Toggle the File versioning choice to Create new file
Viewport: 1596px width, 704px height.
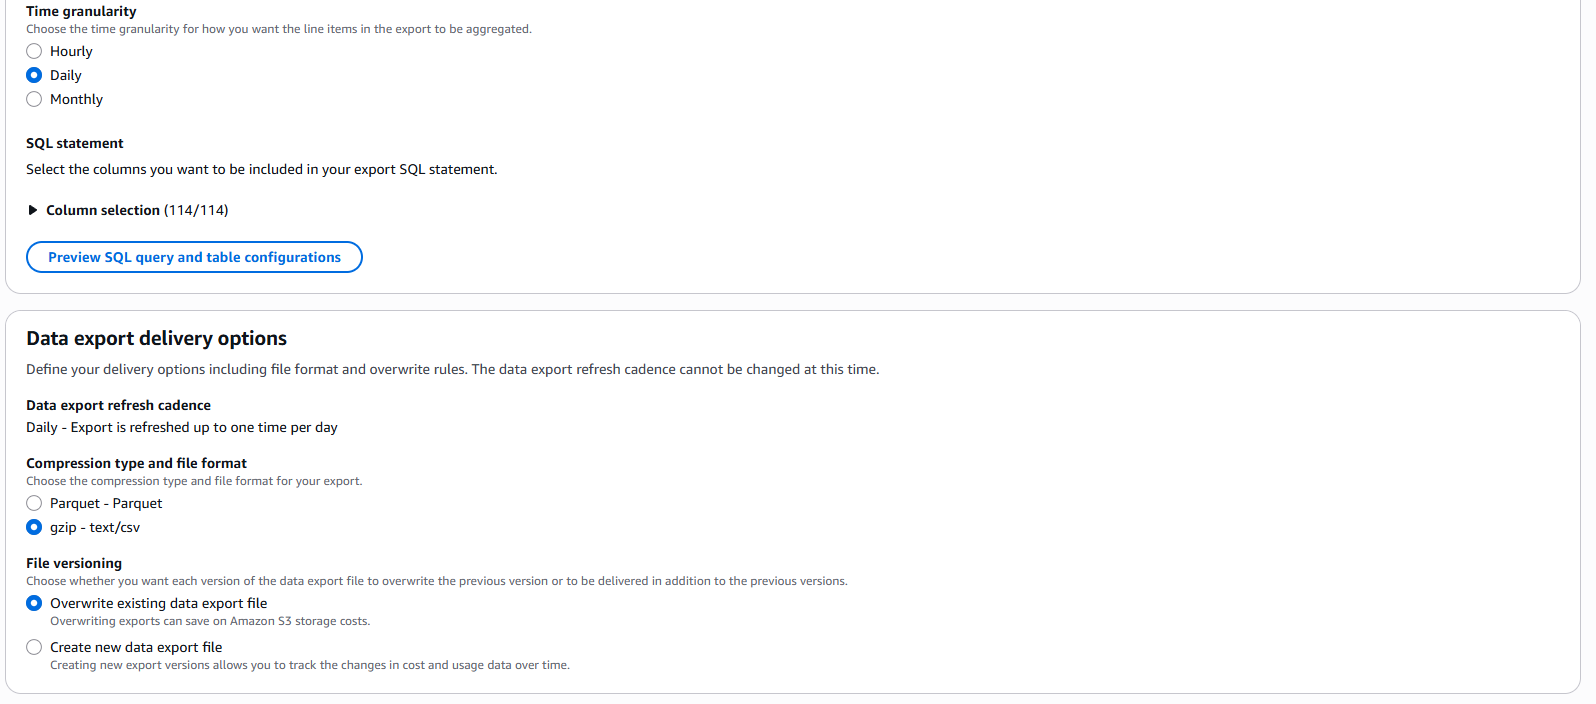coord(33,647)
